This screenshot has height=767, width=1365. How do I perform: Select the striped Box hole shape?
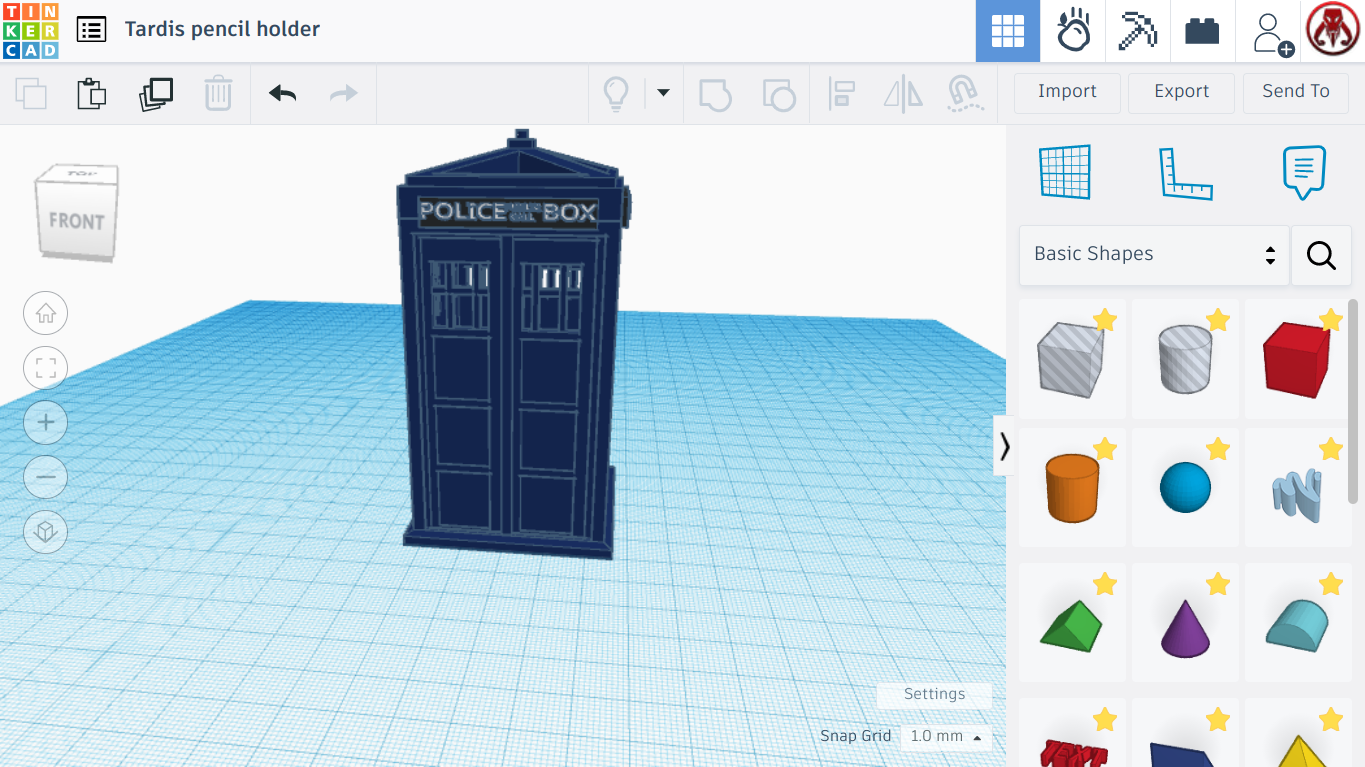[x=1072, y=358]
